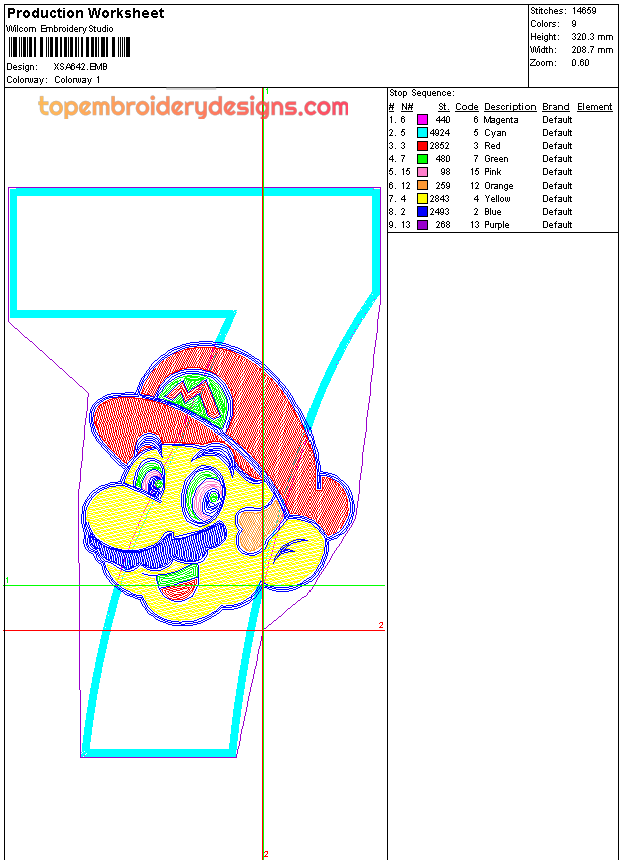Click the Mario face embroidery preview

(218, 484)
